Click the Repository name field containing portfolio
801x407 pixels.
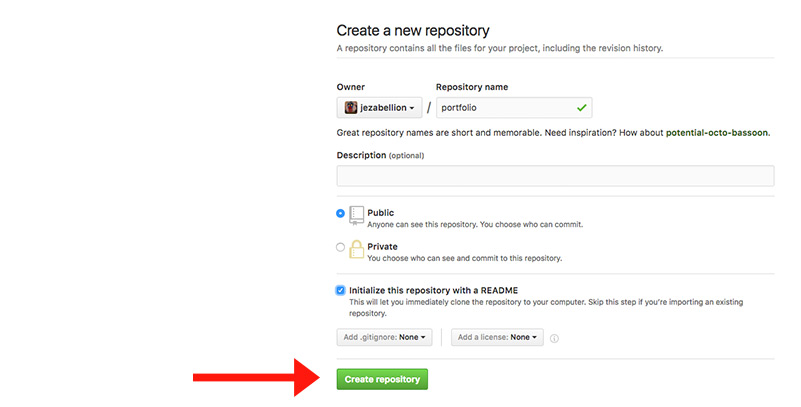(x=514, y=108)
